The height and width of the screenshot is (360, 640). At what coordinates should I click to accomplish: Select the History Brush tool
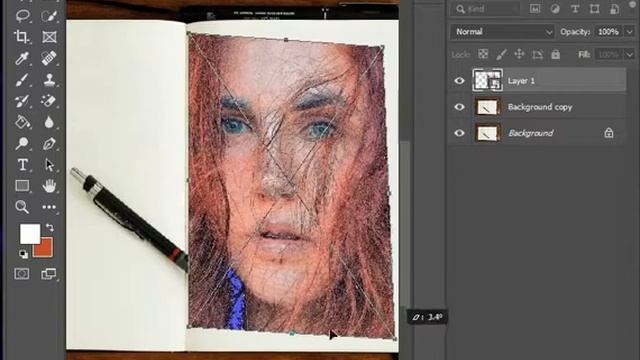[x=22, y=101]
